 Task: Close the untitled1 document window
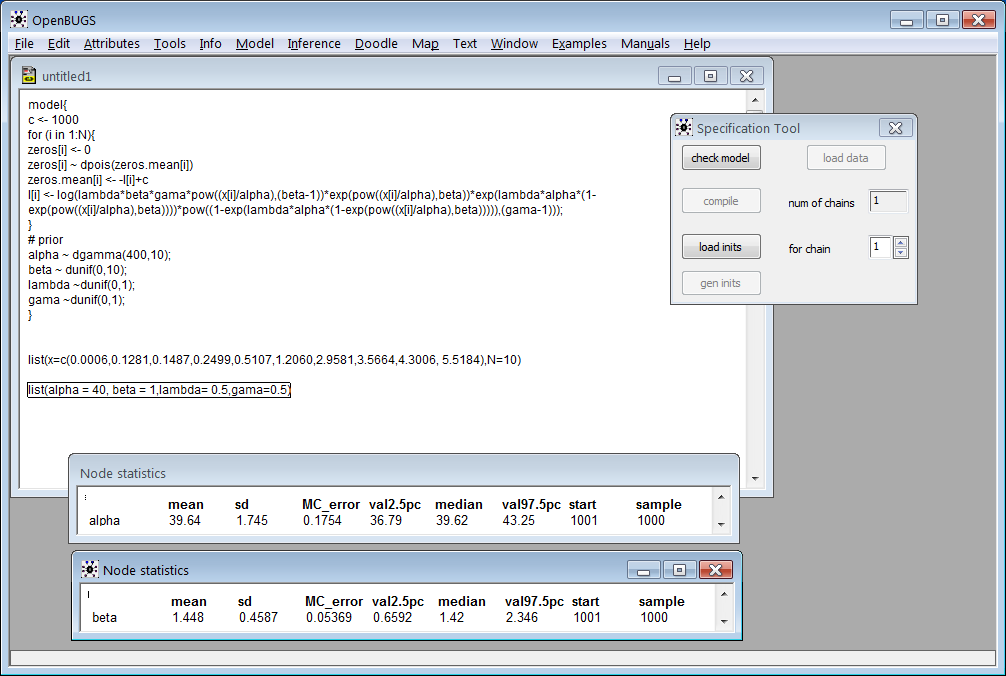(747, 76)
